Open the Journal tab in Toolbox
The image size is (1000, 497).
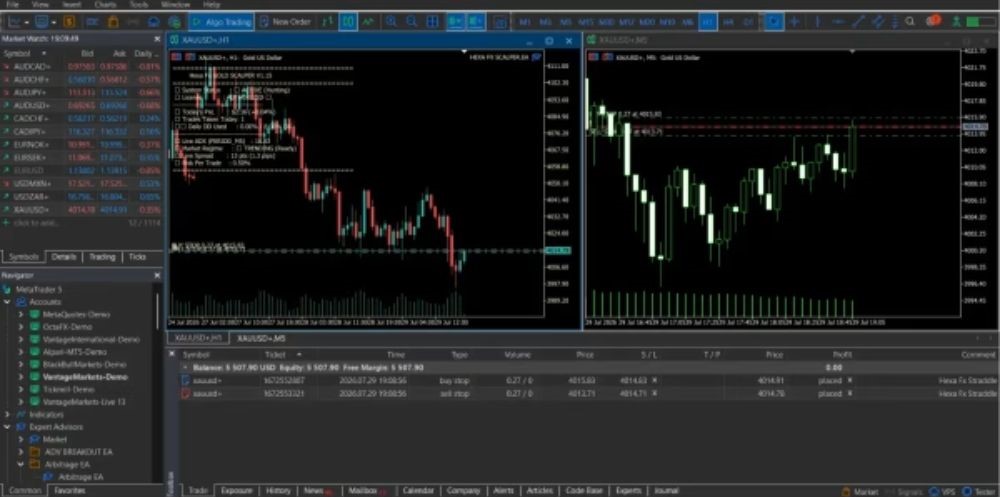[x=666, y=491]
